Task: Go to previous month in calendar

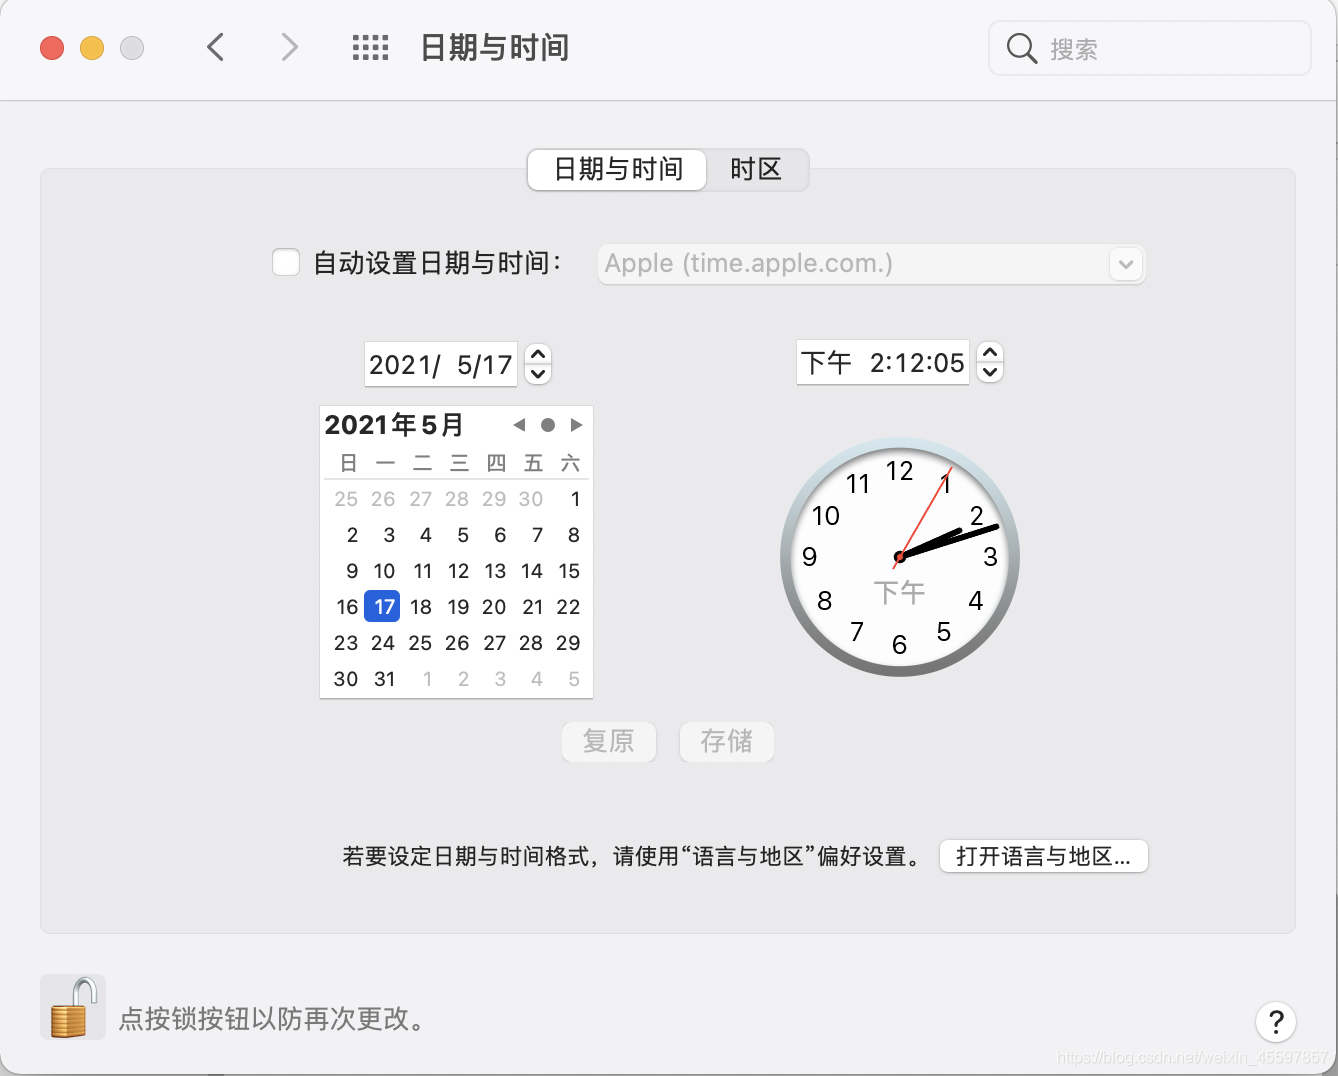Action: point(519,425)
